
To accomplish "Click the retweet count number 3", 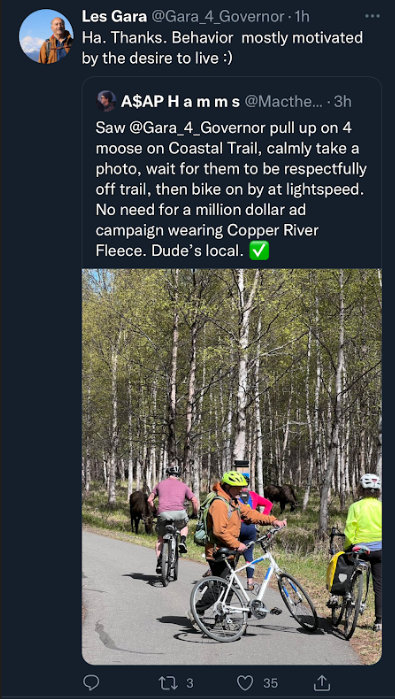I will pos(190,683).
